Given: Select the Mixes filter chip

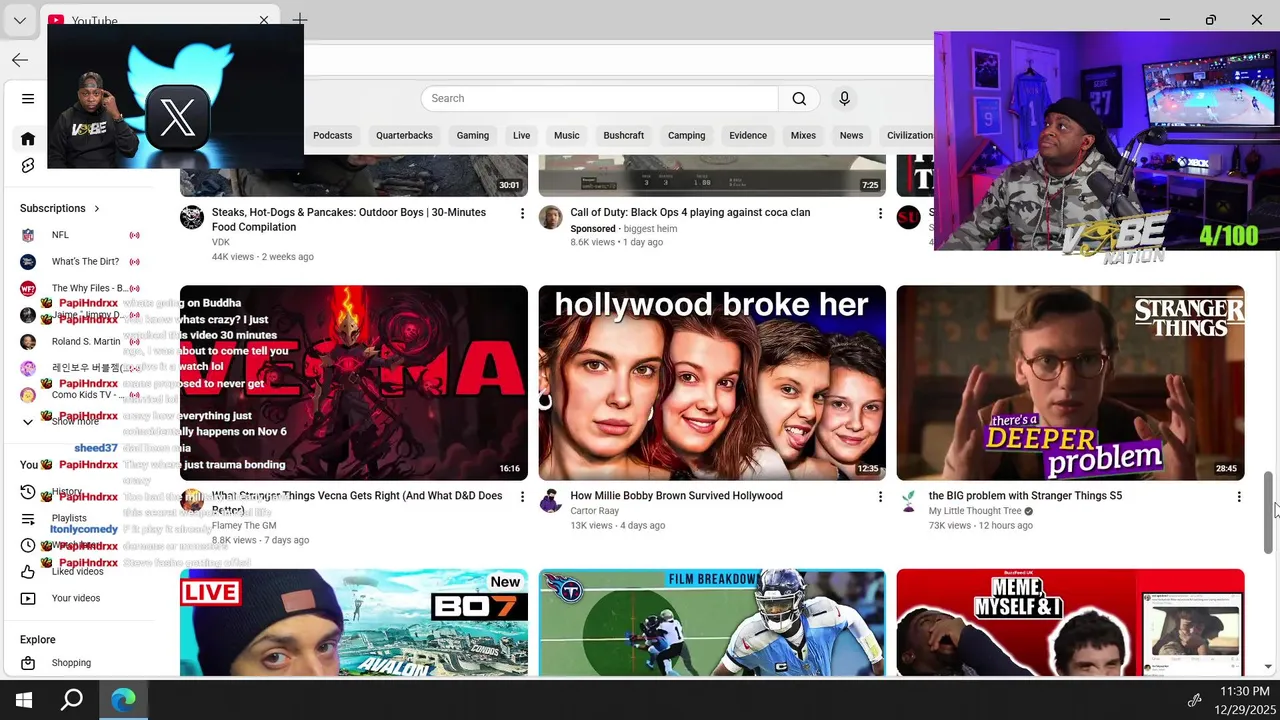Looking at the screenshot, I should coord(803,135).
